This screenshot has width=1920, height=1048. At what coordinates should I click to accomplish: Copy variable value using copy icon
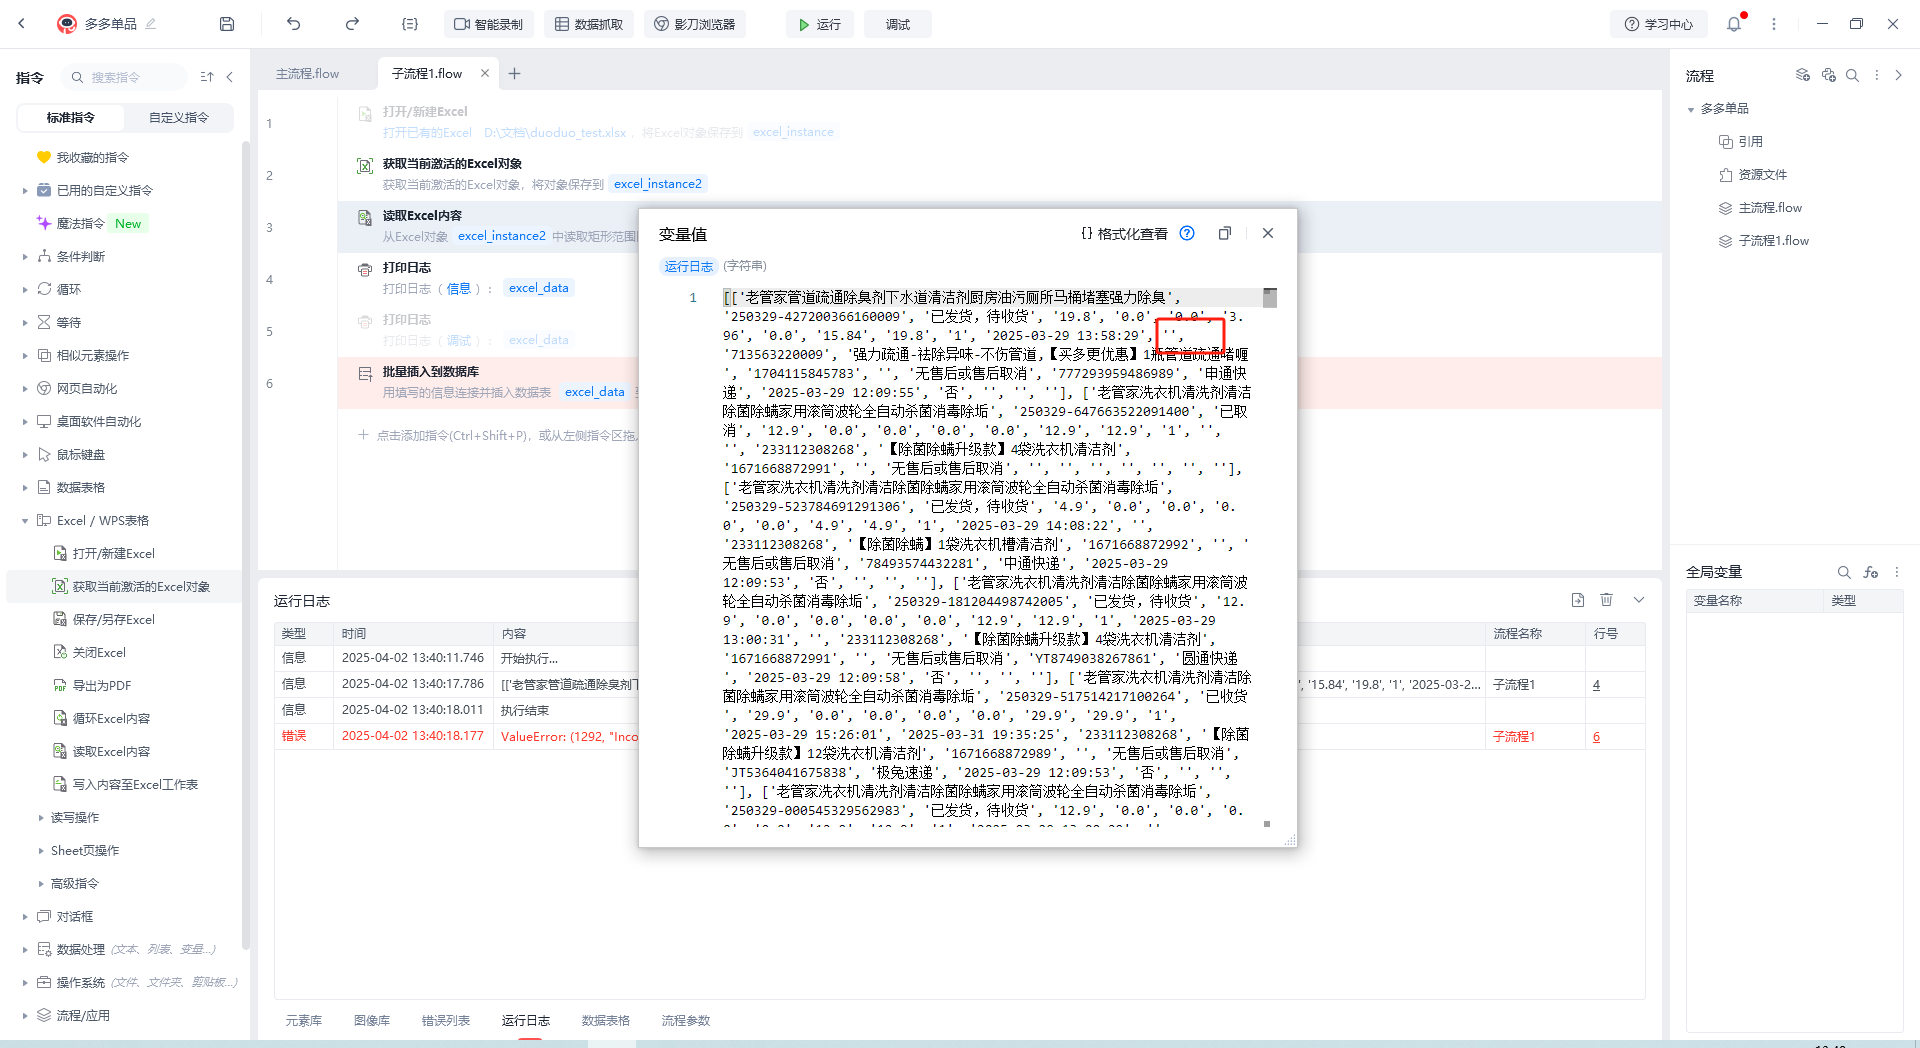click(1225, 233)
